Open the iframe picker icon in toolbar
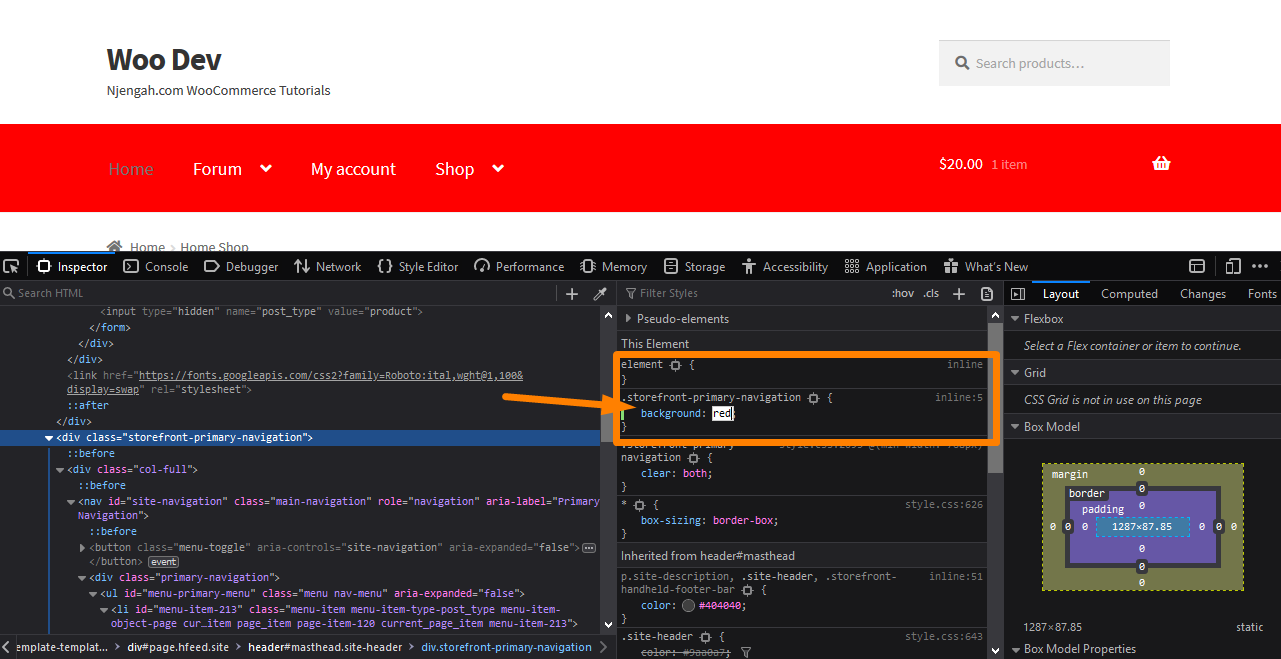This screenshot has height=659, width=1281. coord(1197,266)
